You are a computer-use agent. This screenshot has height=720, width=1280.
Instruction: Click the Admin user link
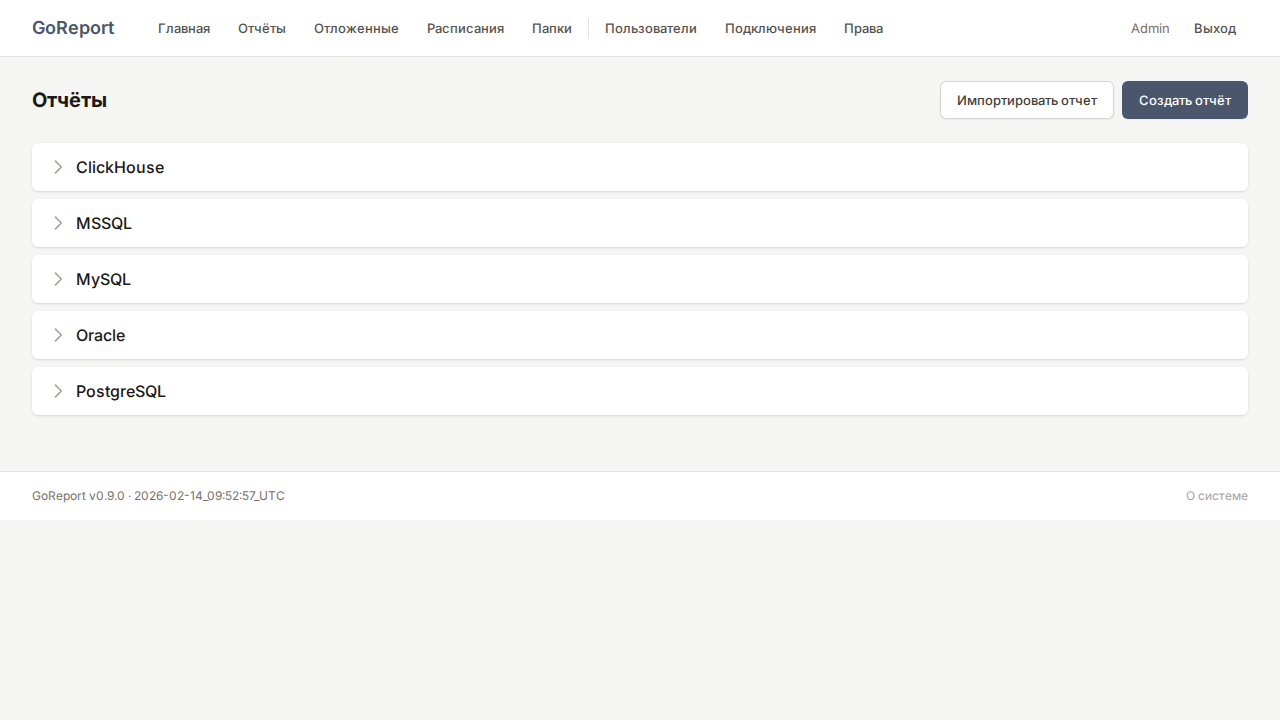point(1150,28)
